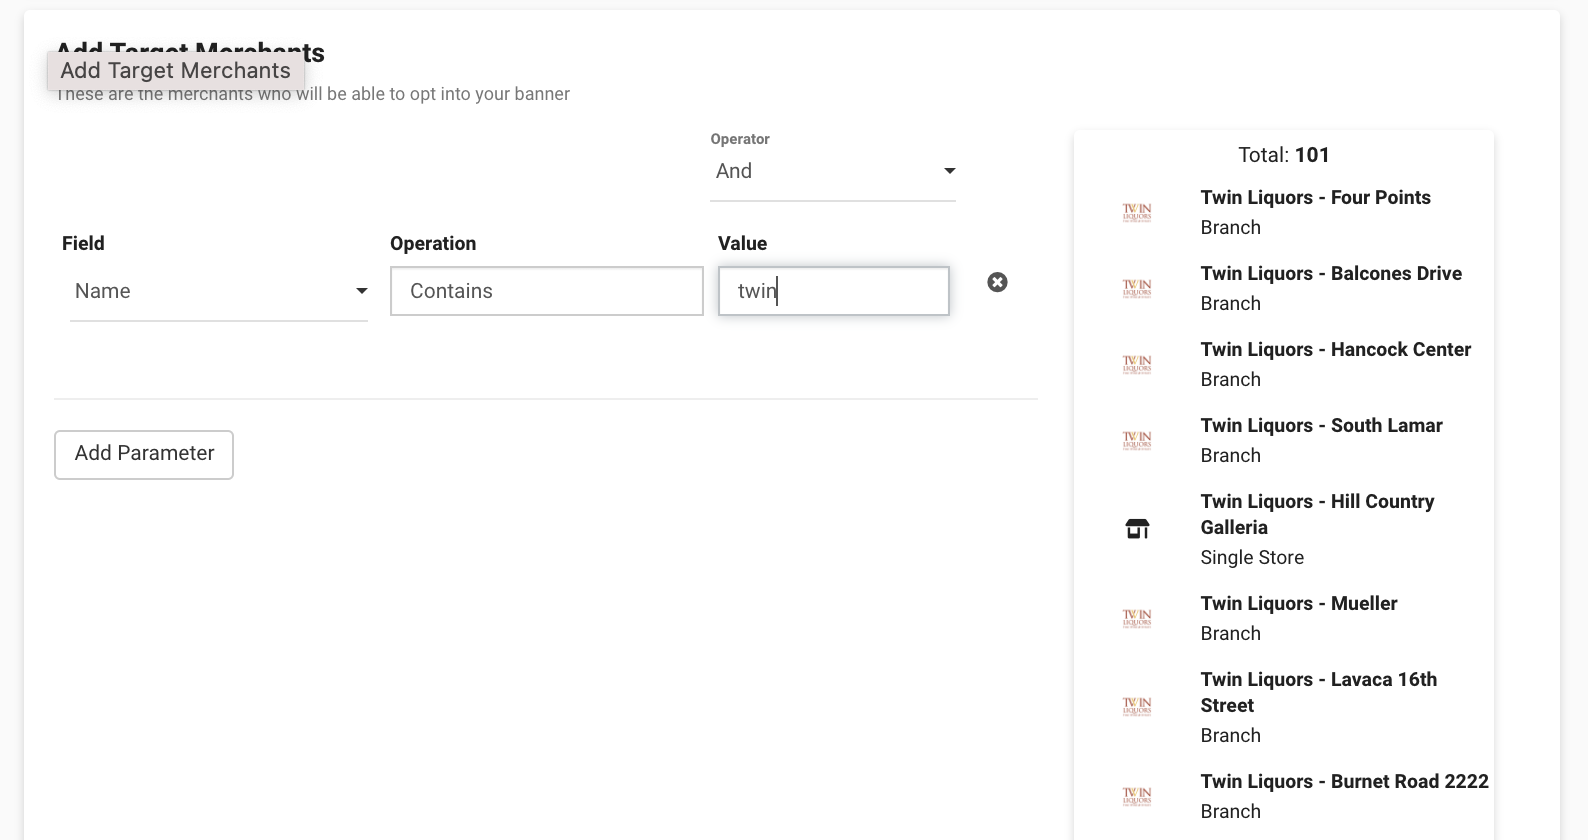1588x840 pixels.
Task: Select Twin Liquors - Mueller merchant
Action: coord(1299,604)
